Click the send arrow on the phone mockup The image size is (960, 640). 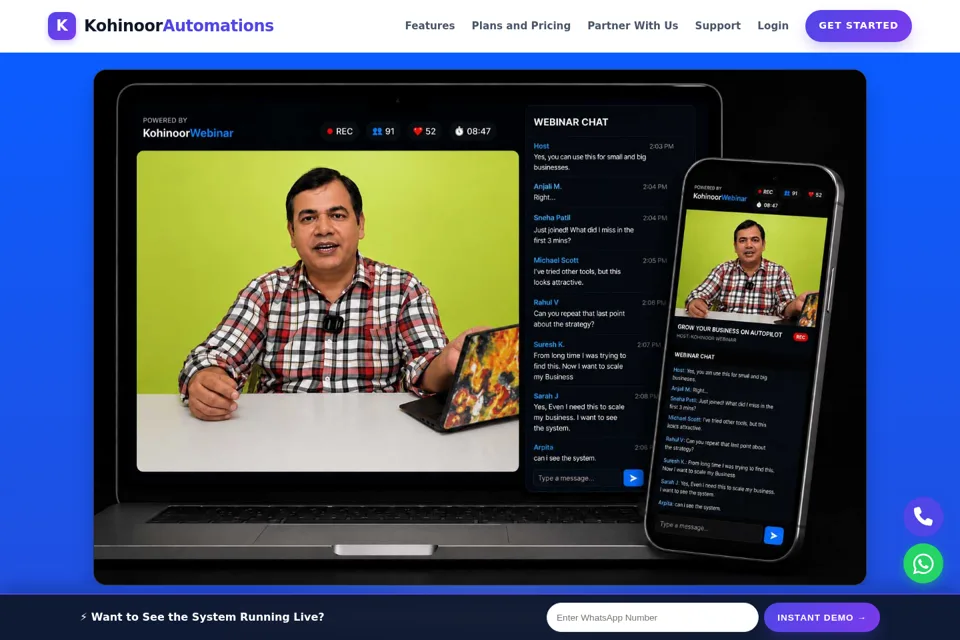click(774, 536)
